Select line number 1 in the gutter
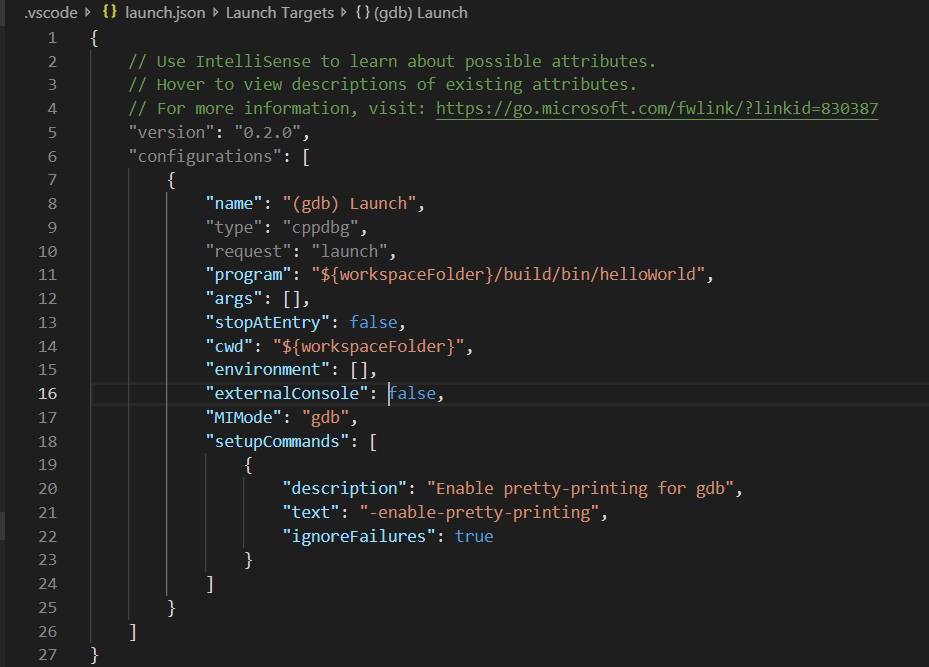Screen dimensions: 929x667 coord(52,37)
